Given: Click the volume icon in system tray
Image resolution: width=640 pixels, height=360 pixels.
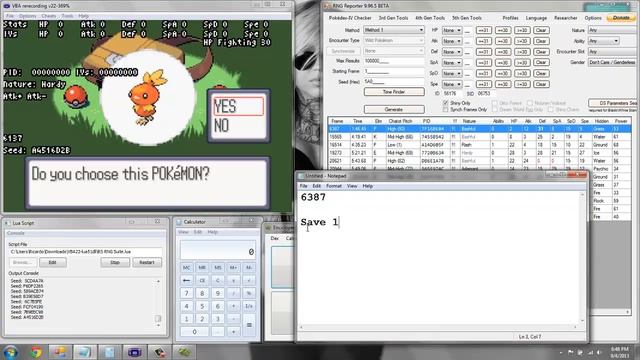Looking at the screenshot, I should [599, 352].
